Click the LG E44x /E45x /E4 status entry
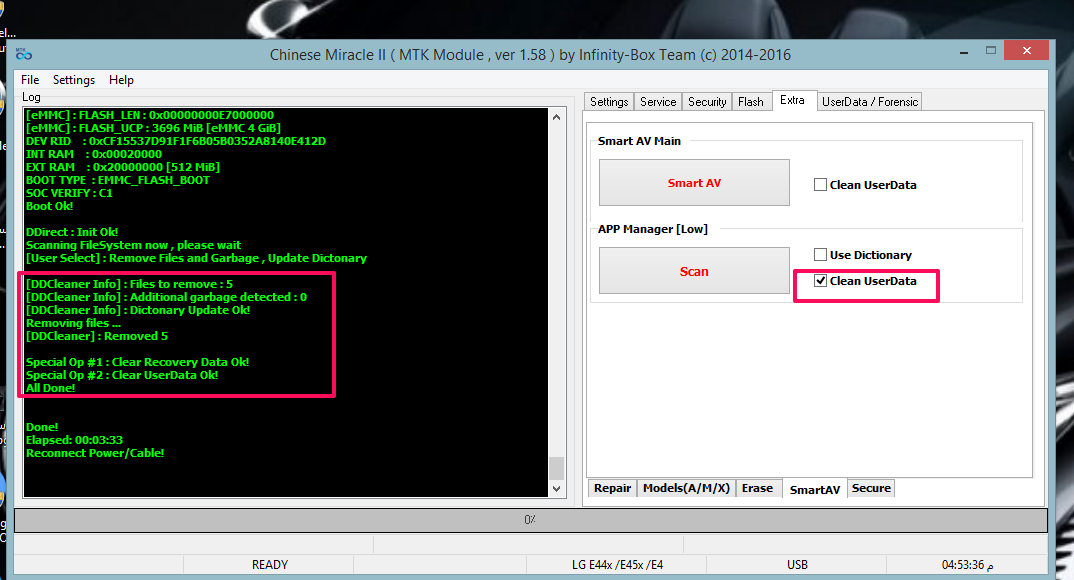This screenshot has height=580, width=1074. pyautogui.click(x=616, y=564)
